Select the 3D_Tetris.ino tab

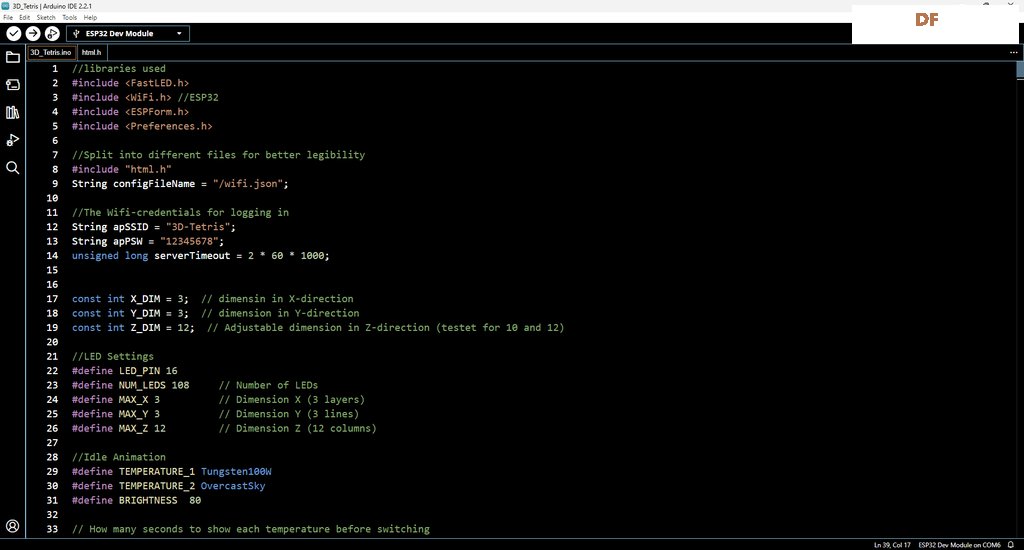(51, 52)
